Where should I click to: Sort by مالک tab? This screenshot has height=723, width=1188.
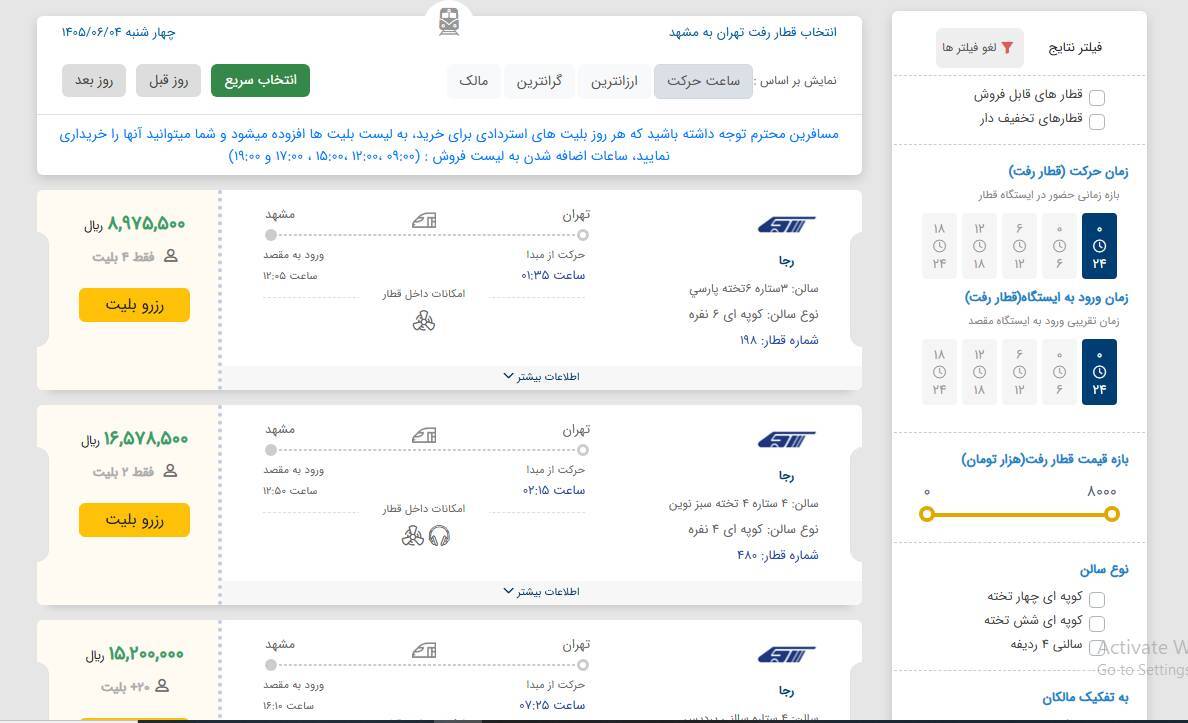tap(474, 81)
